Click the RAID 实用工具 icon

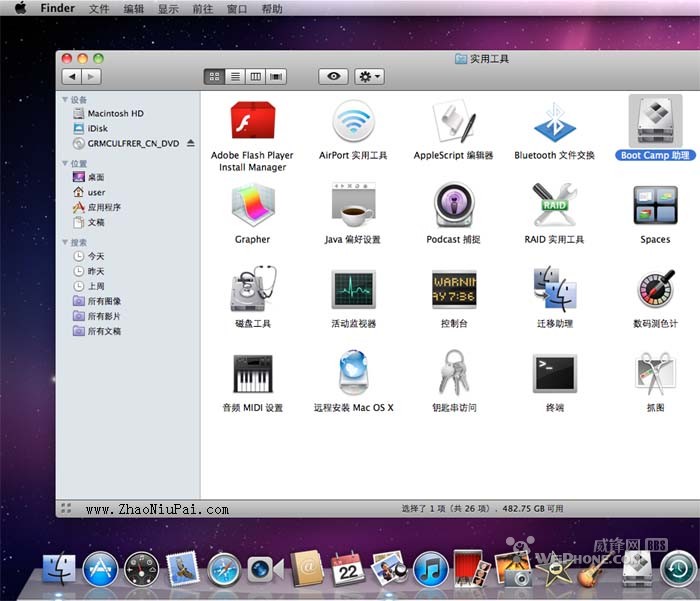click(554, 206)
